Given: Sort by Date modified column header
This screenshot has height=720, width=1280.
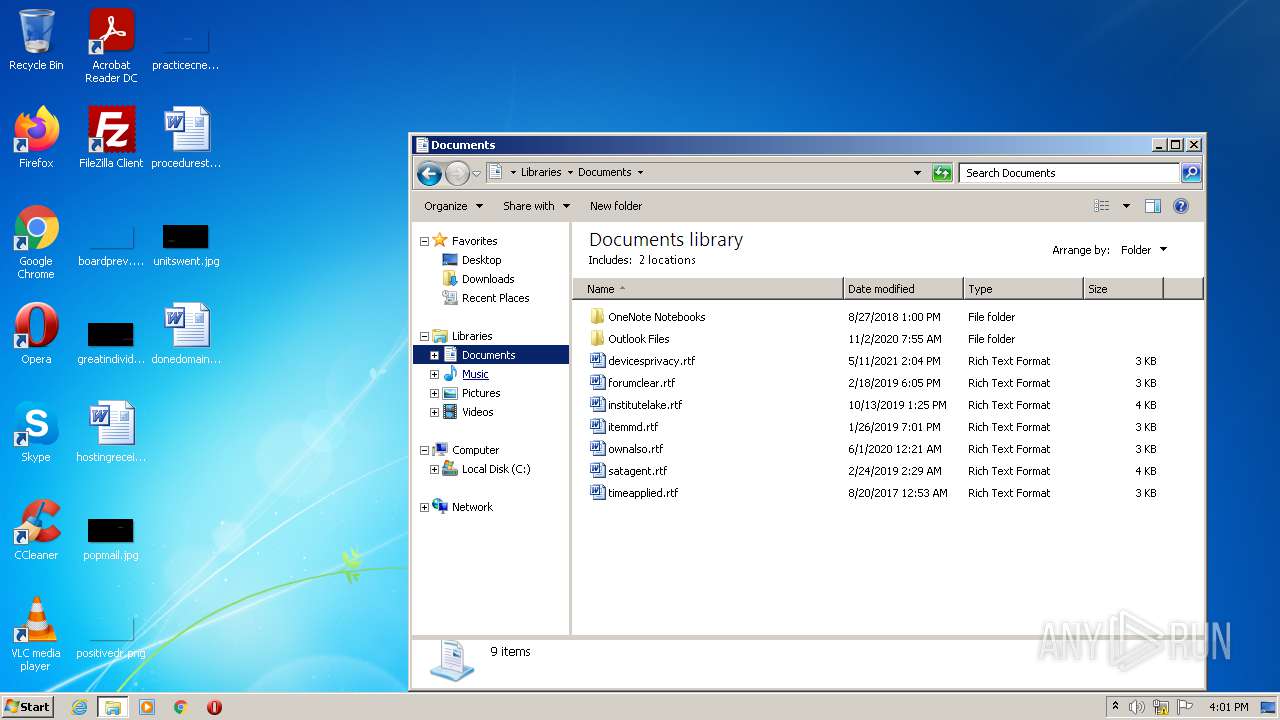Looking at the screenshot, I should coord(903,289).
